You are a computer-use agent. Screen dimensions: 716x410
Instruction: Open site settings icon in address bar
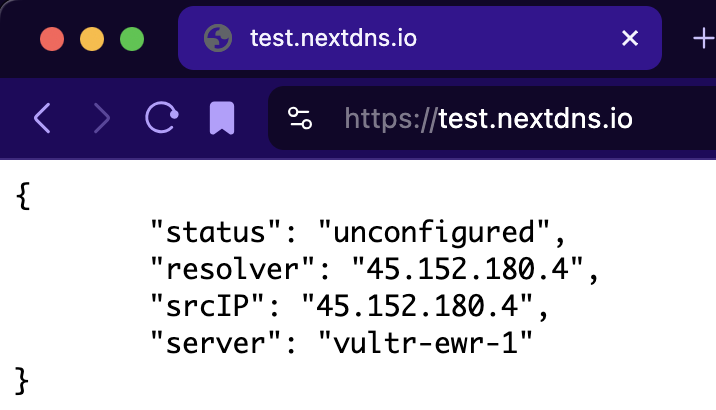click(x=300, y=118)
